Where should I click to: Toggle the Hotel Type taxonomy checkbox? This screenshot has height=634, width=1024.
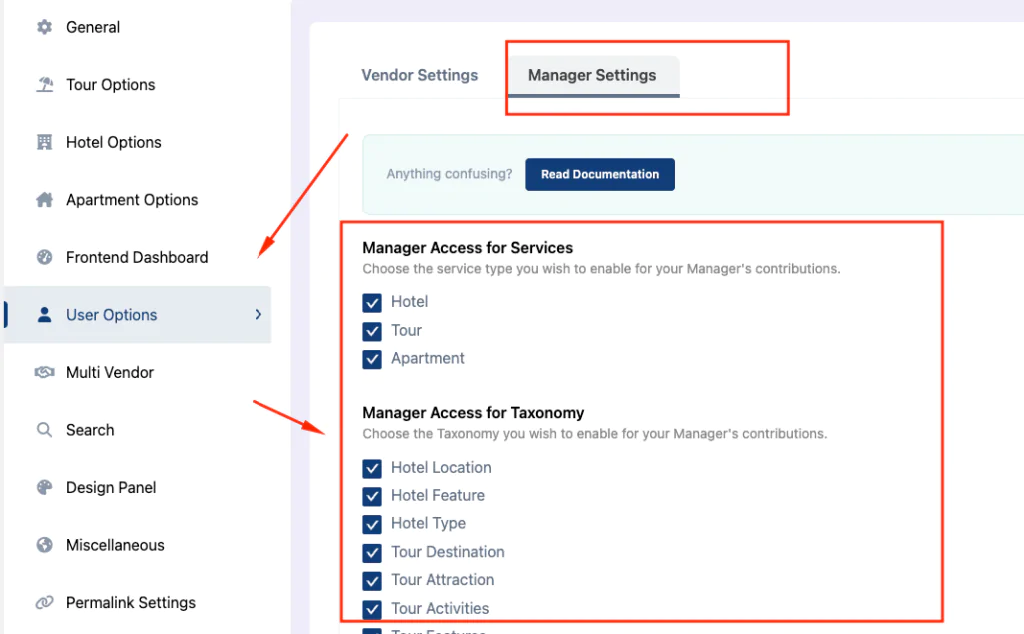[x=372, y=524]
